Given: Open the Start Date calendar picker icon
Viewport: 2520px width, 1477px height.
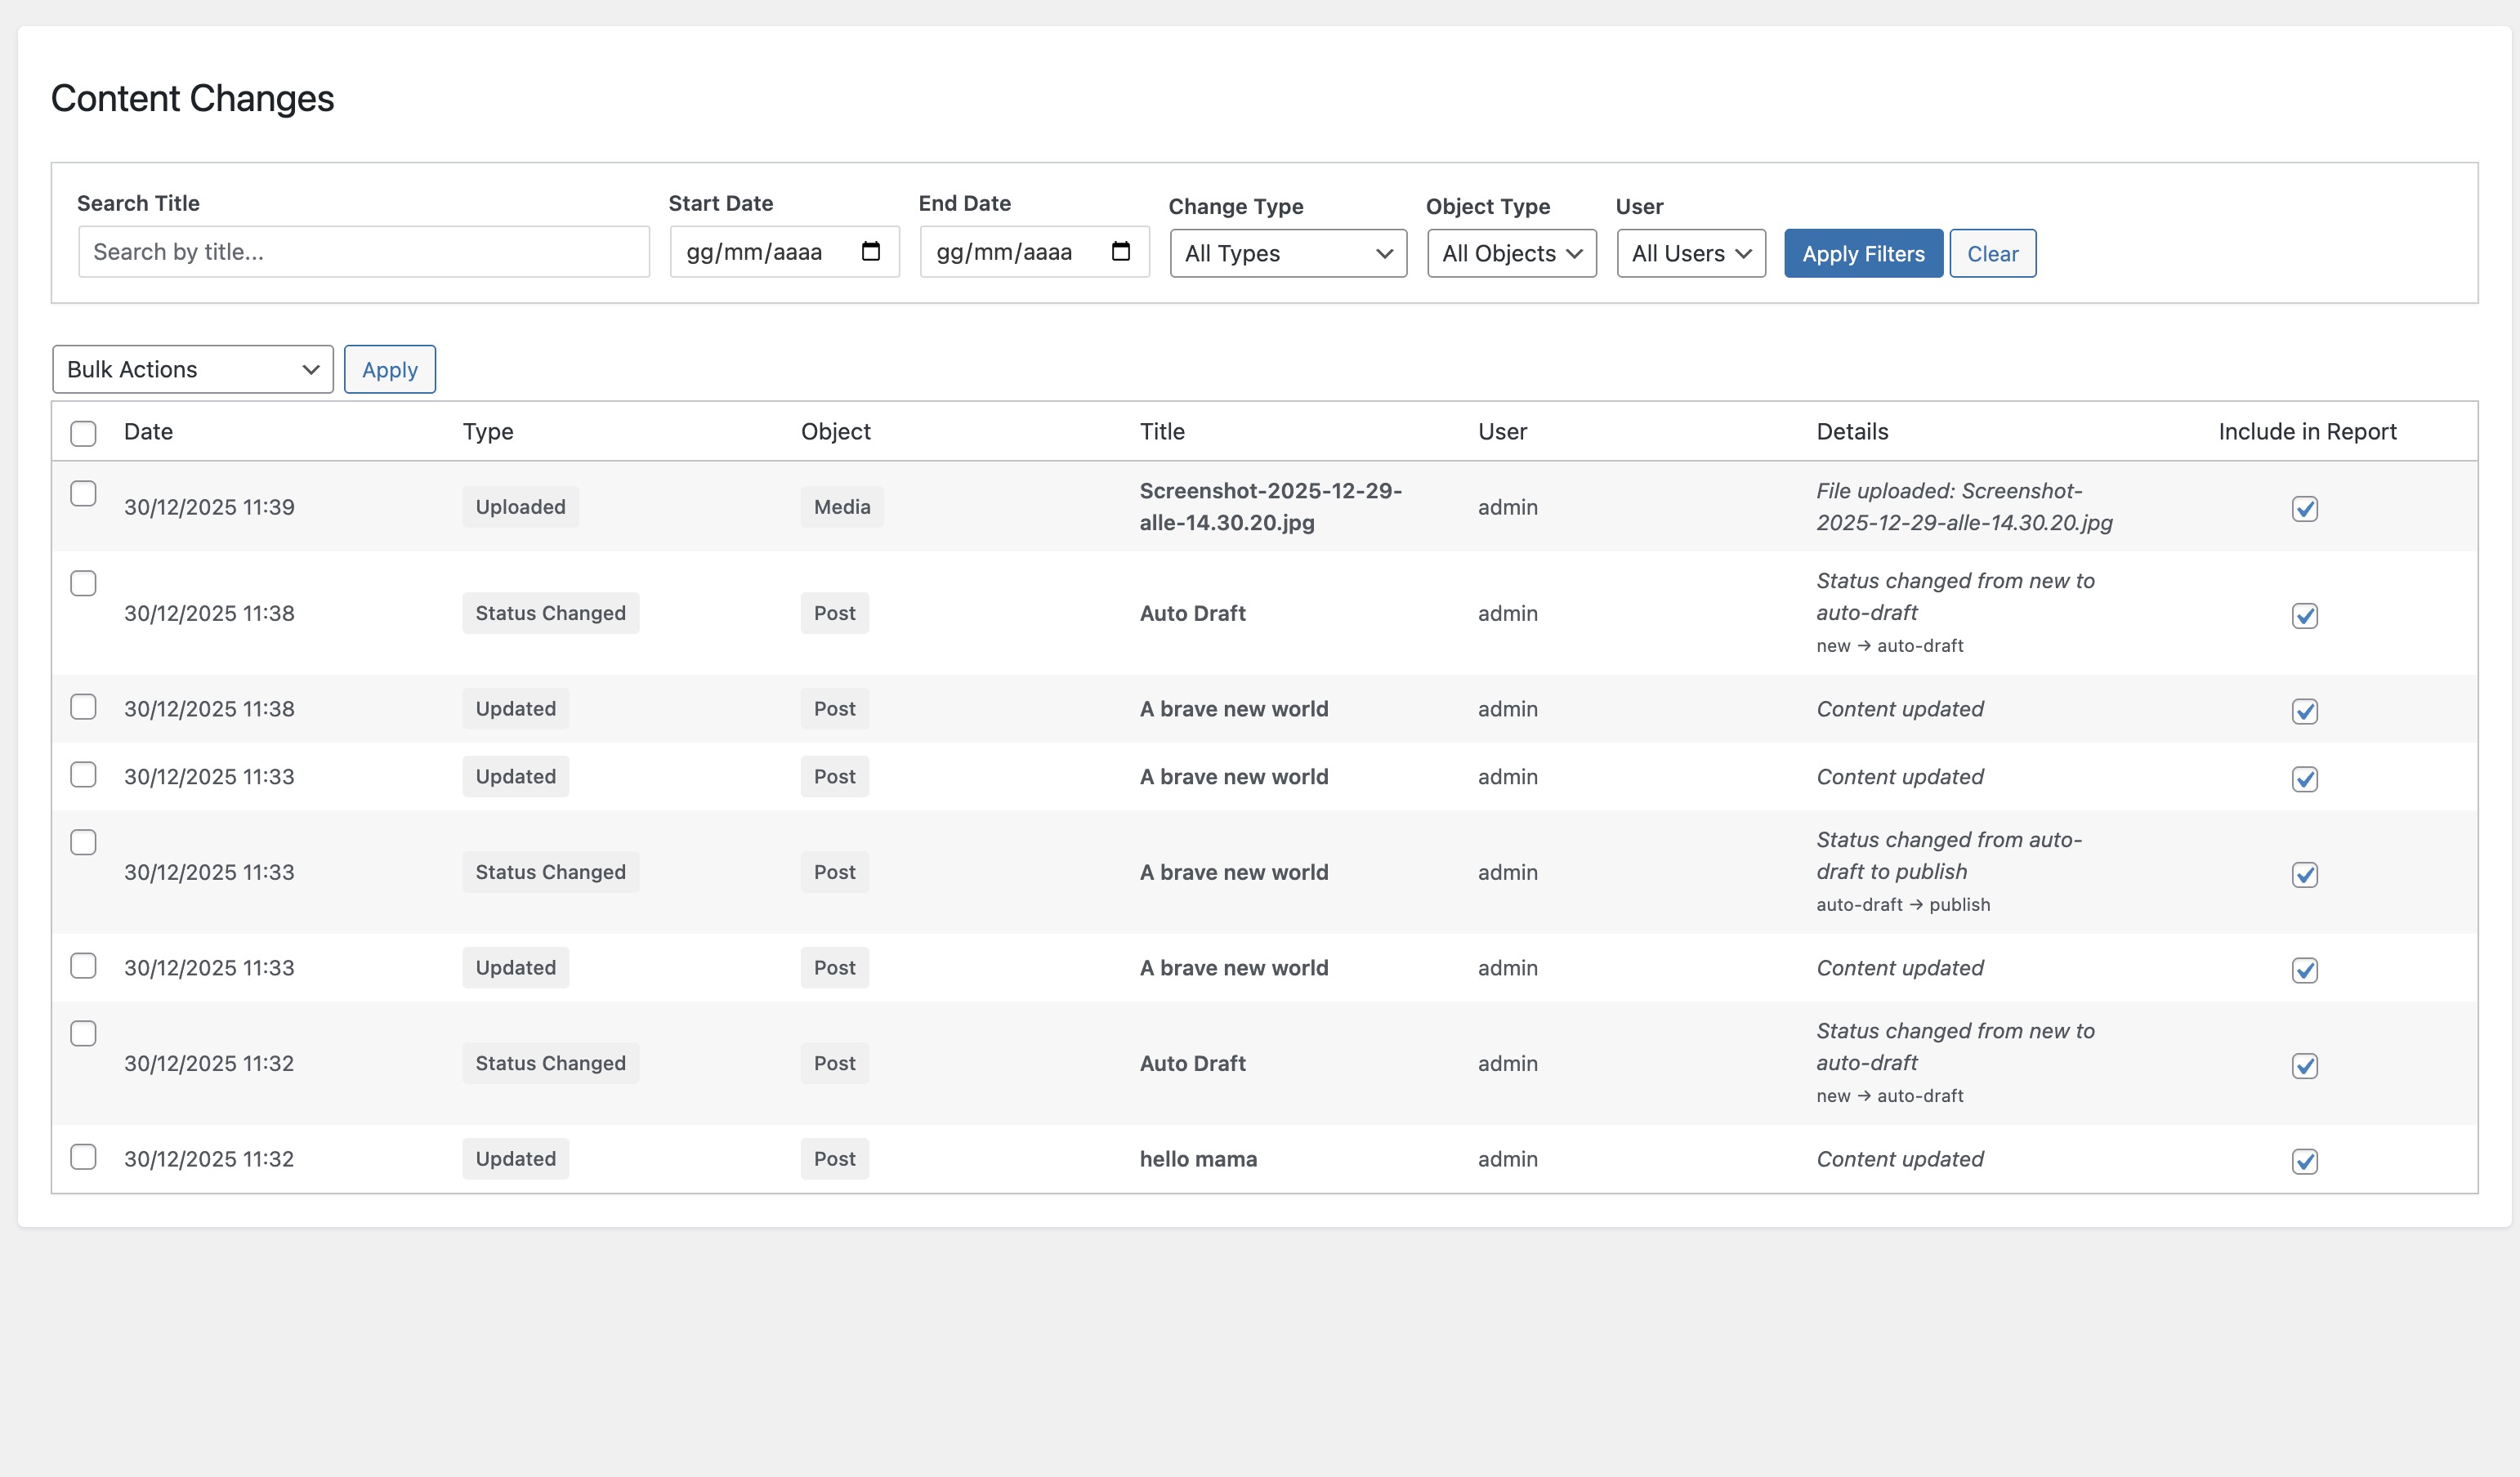Looking at the screenshot, I should click(870, 251).
